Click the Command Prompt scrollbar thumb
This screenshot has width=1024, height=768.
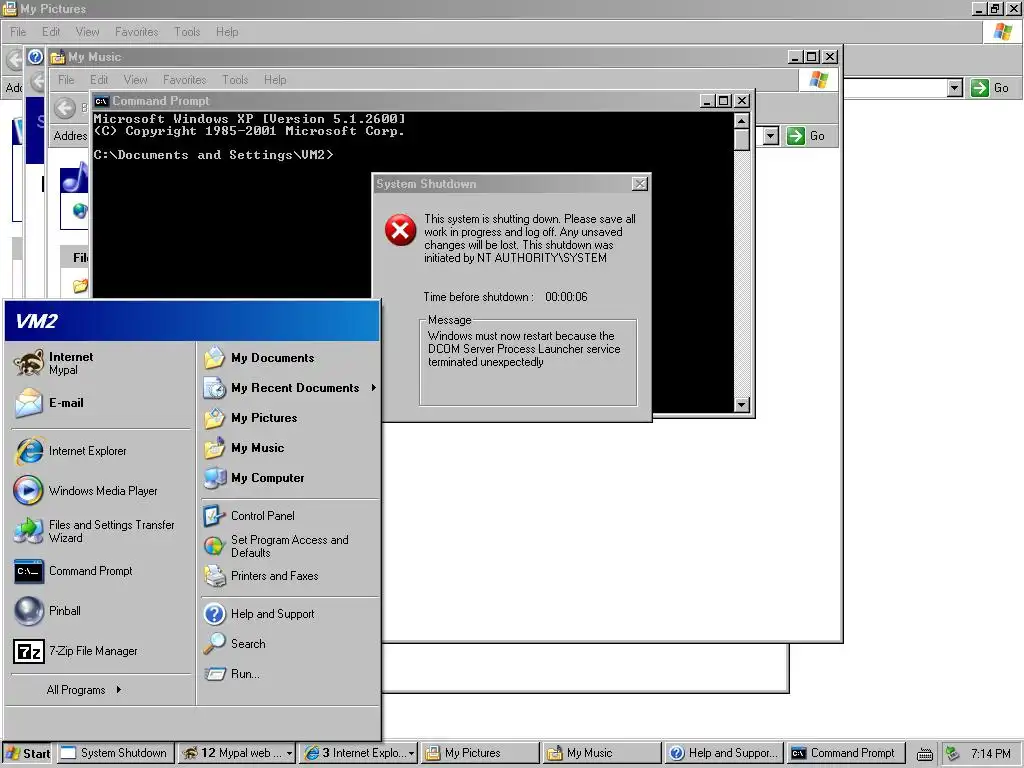[x=741, y=140]
